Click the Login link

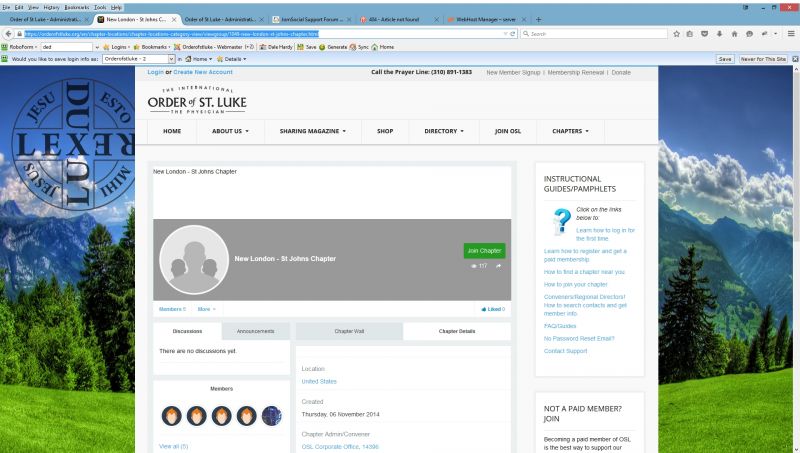click(156, 72)
